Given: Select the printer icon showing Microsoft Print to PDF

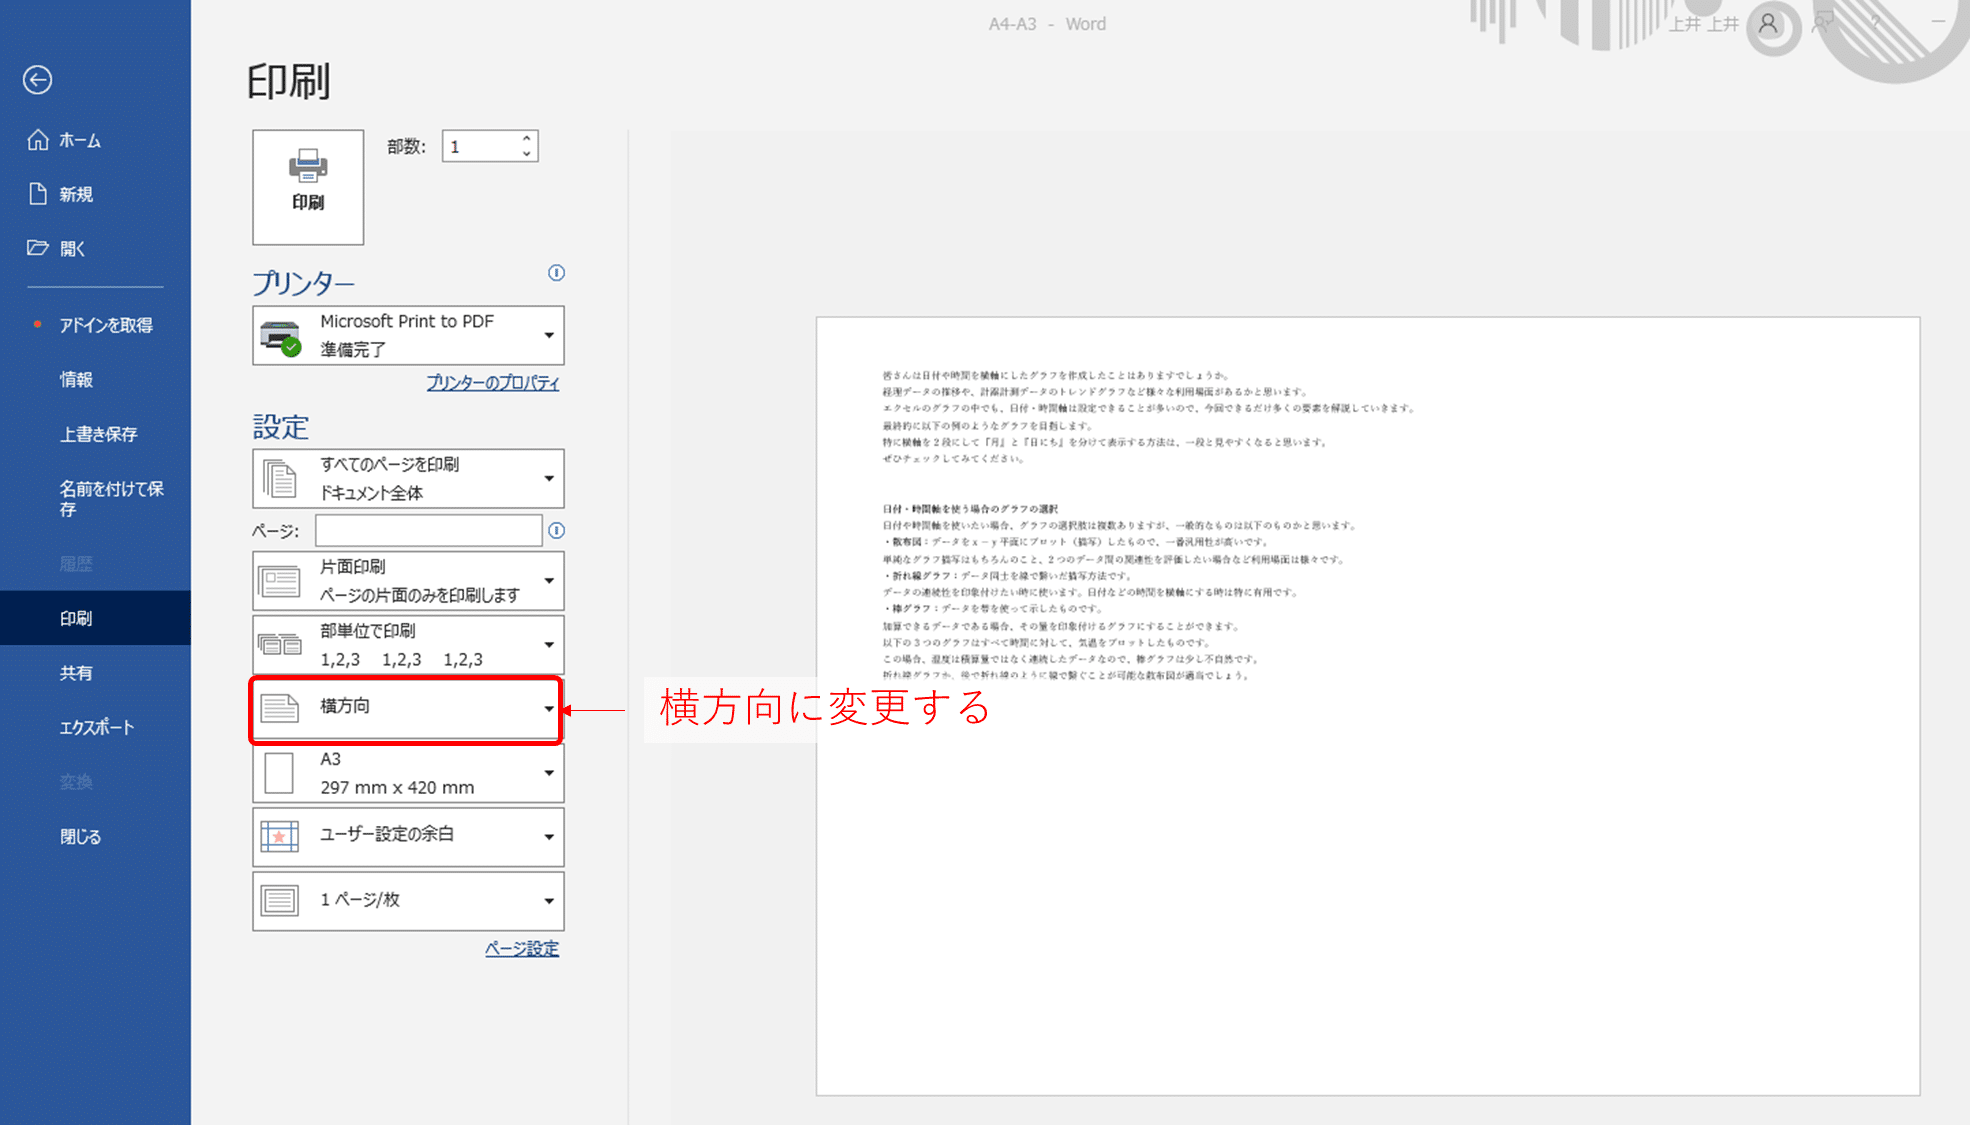Looking at the screenshot, I should point(280,334).
